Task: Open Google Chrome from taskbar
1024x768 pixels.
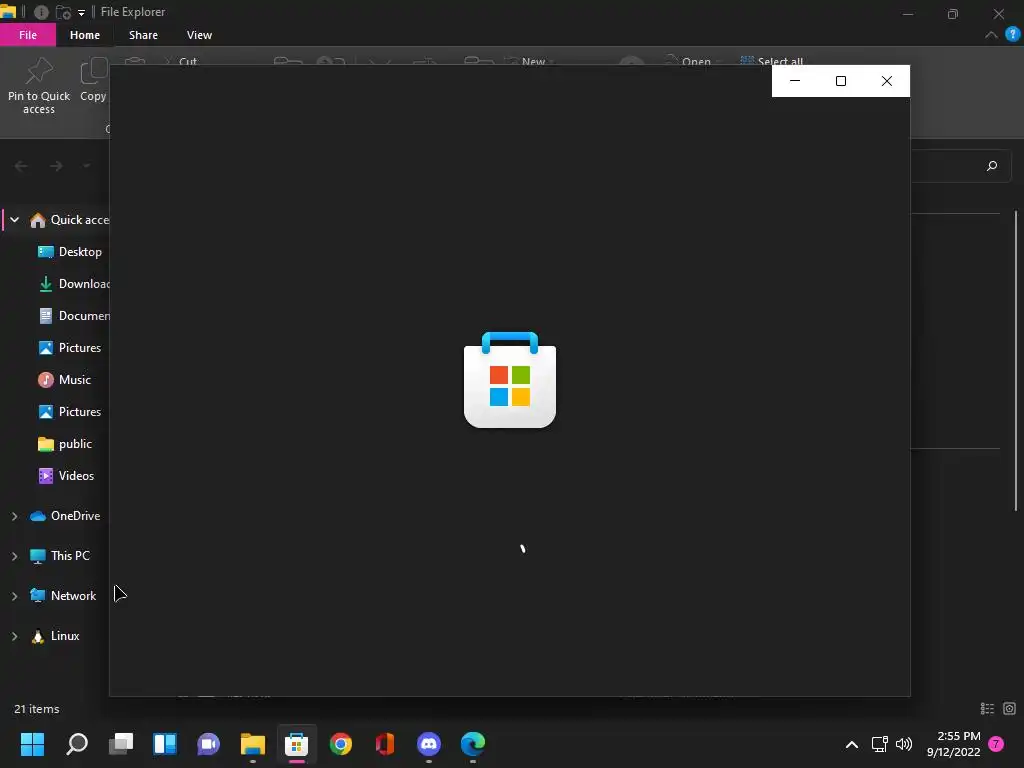Action: 340,744
